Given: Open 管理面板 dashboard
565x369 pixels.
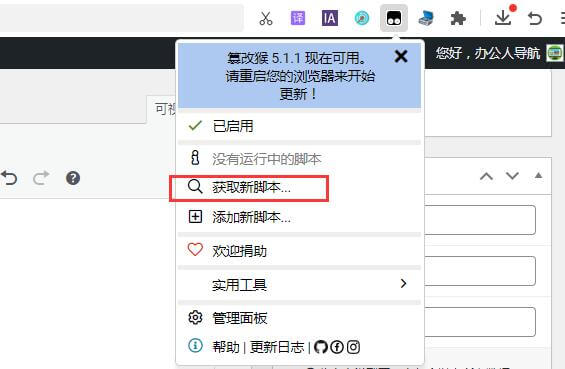Looking at the screenshot, I should click(299, 318).
